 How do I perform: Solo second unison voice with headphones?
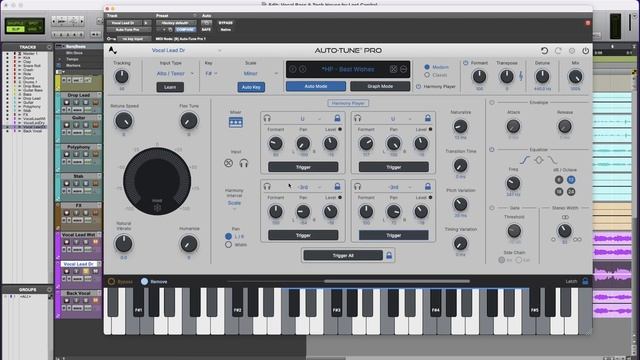(x=358, y=118)
